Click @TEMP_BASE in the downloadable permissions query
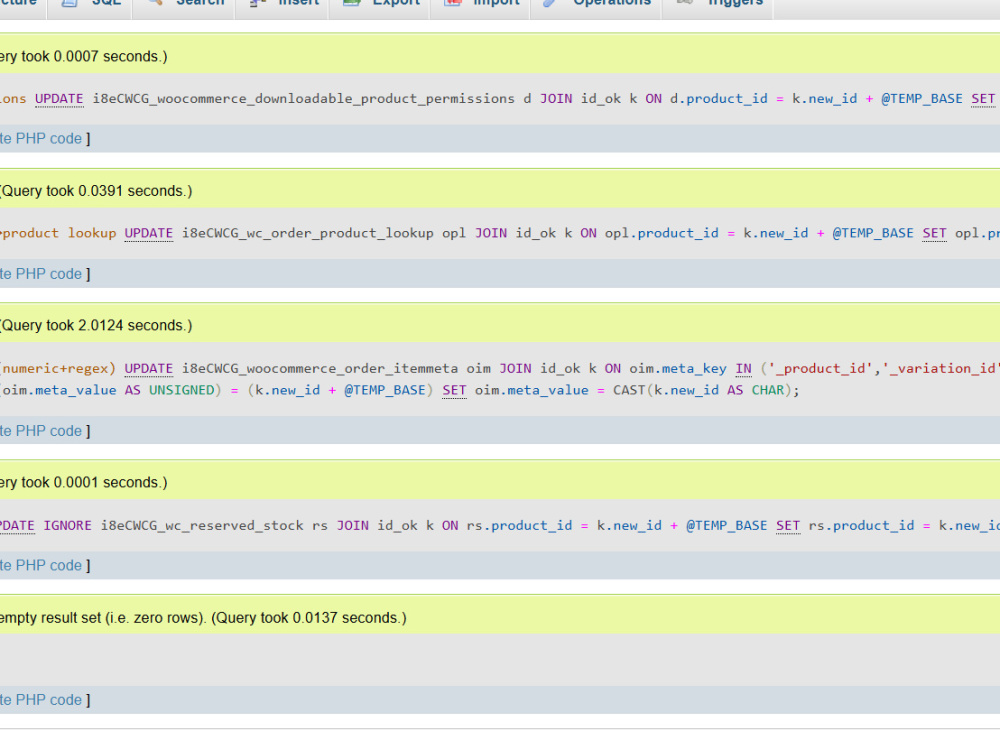Screen dimensions: 1000x750 coord(922,99)
